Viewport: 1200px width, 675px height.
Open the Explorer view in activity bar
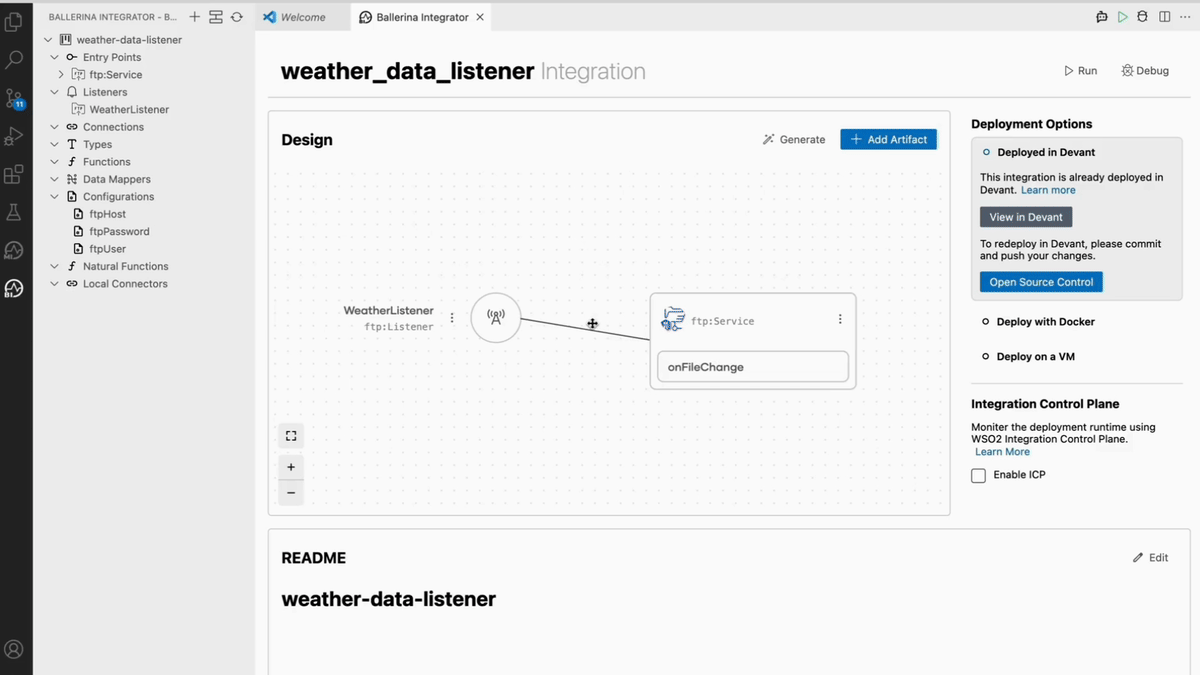[14, 22]
